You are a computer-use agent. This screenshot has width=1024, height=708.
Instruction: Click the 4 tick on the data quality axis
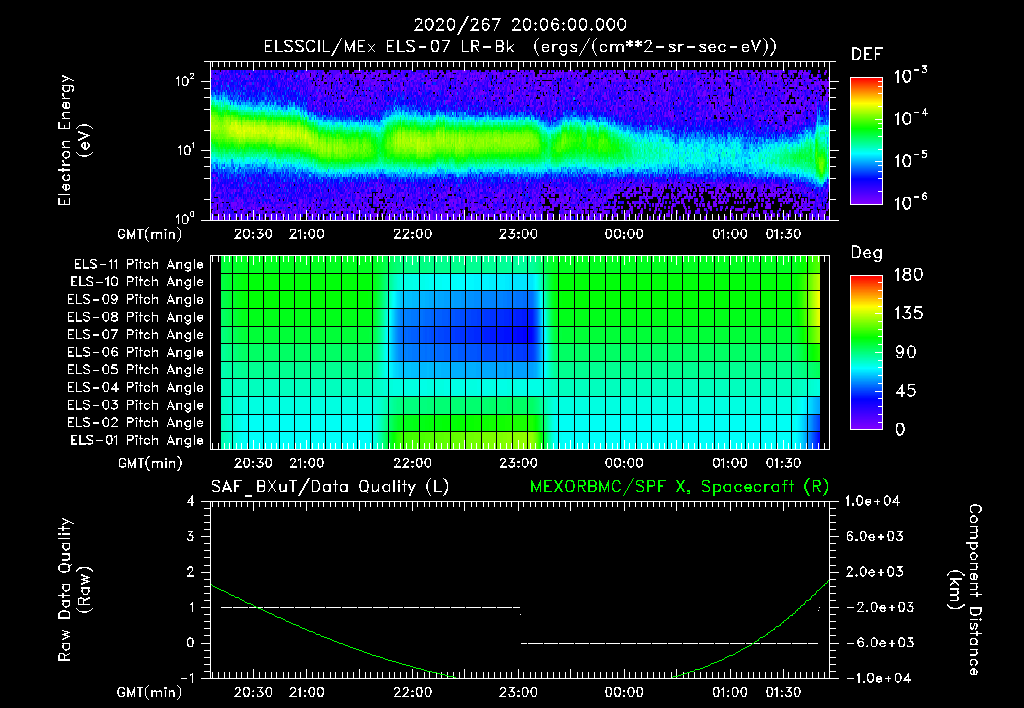(191, 501)
